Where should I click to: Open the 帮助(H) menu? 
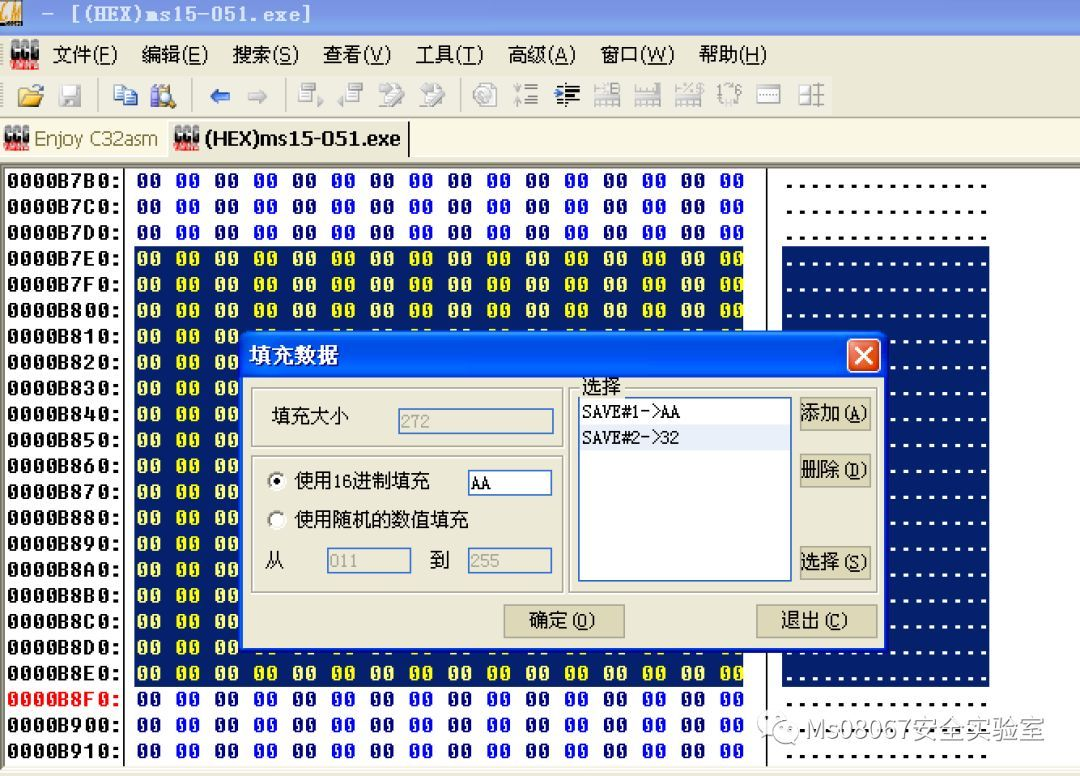click(x=732, y=54)
